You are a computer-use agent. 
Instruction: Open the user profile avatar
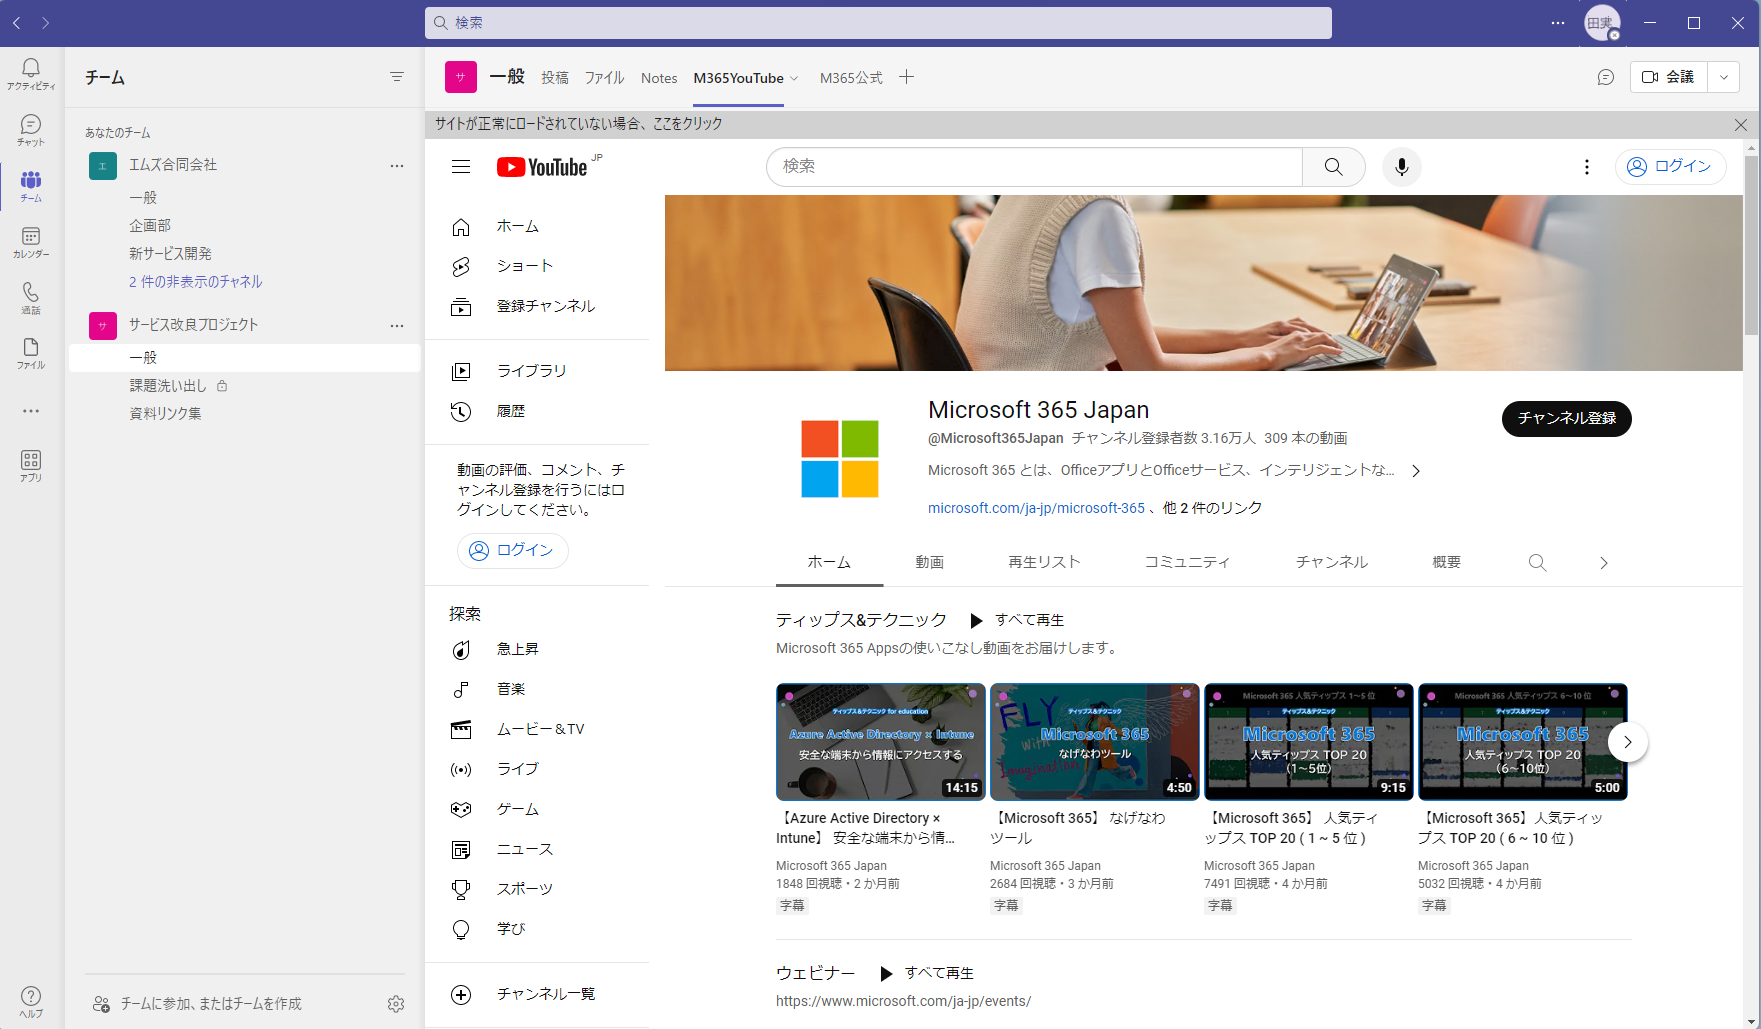pyautogui.click(x=1601, y=23)
